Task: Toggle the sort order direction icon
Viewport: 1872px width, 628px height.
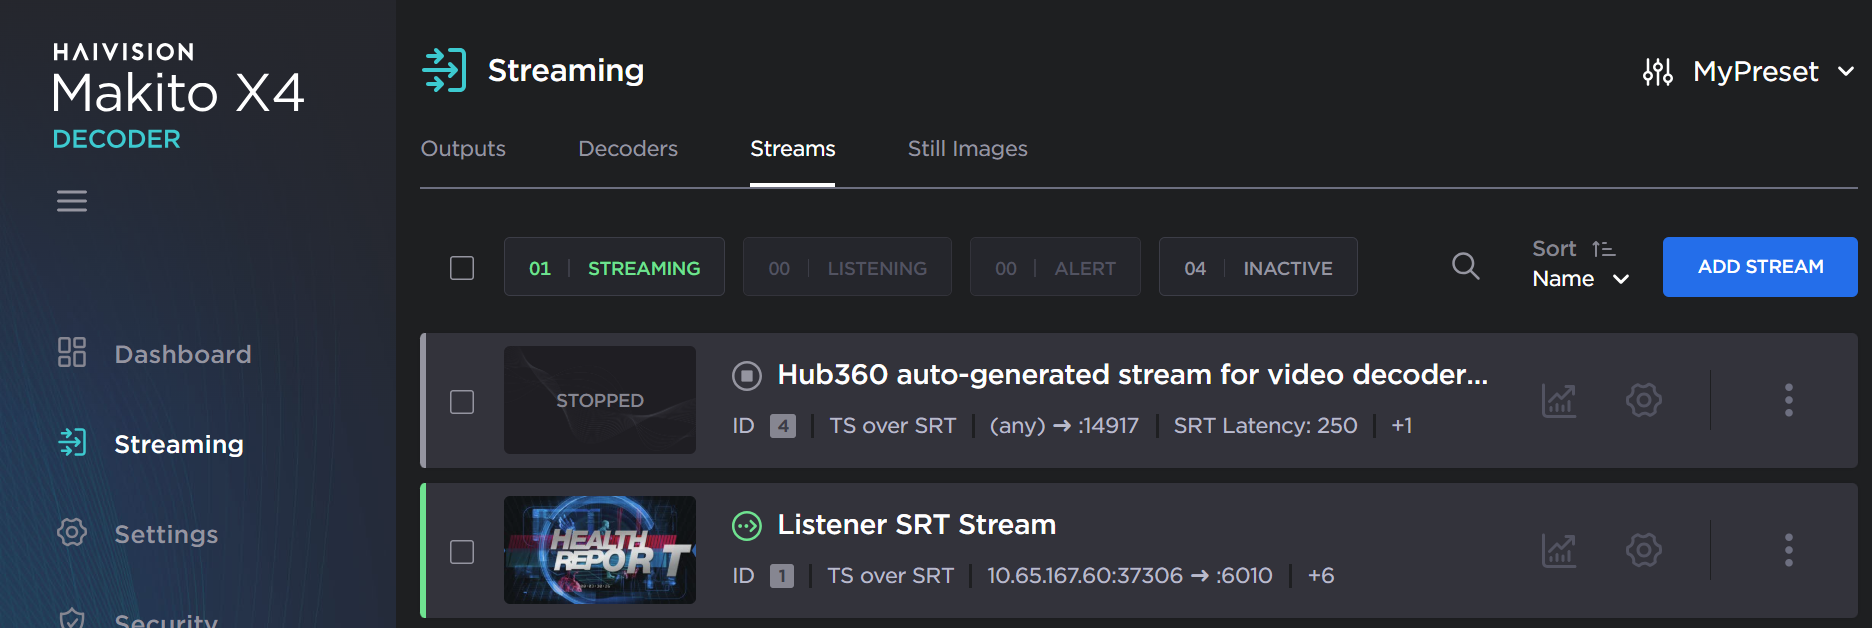Action: (1603, 249)
